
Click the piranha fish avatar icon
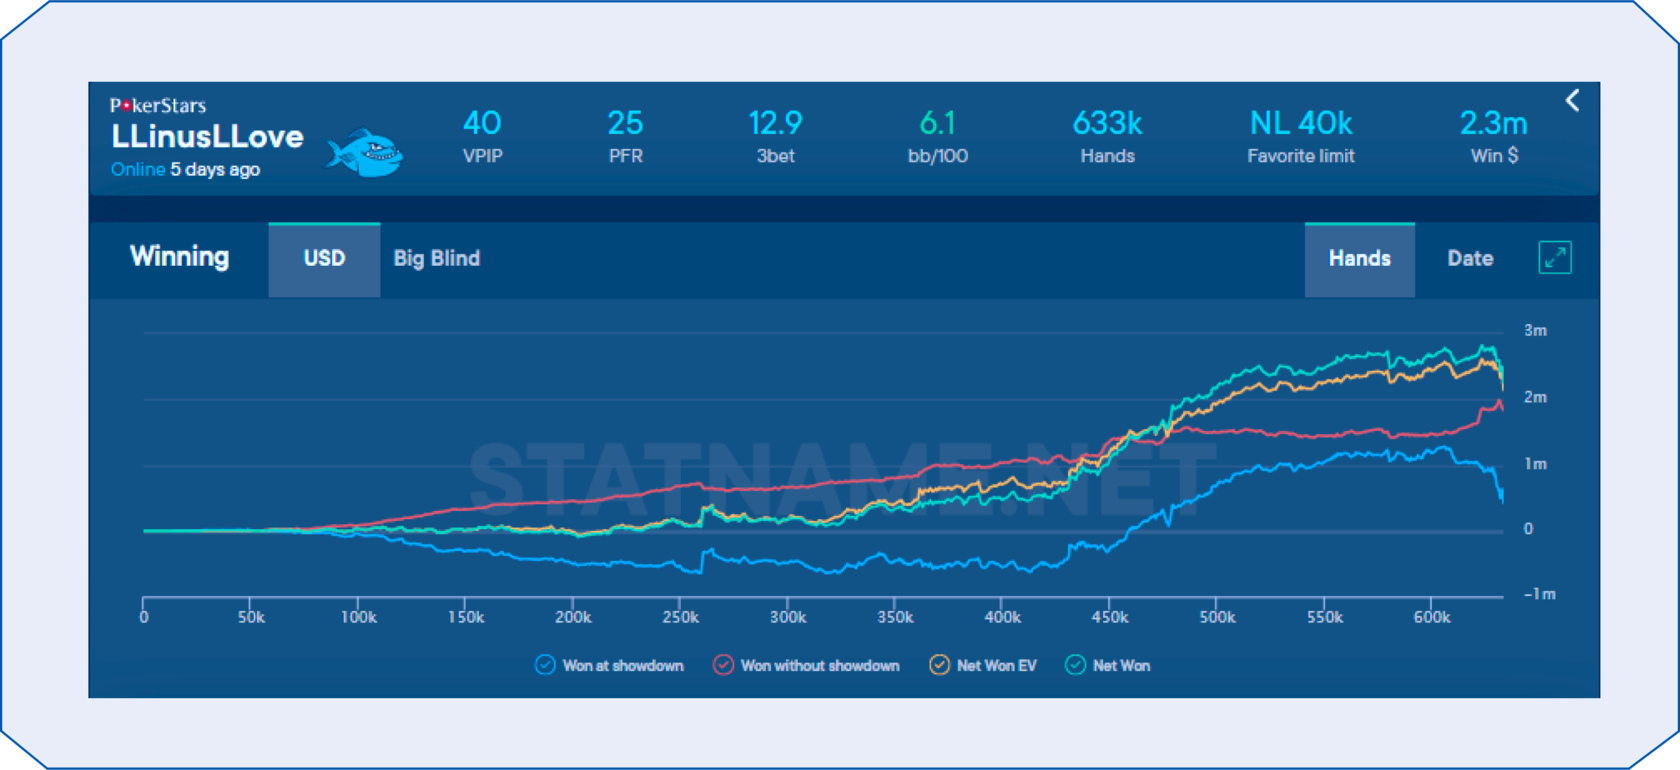coord(365,153)
